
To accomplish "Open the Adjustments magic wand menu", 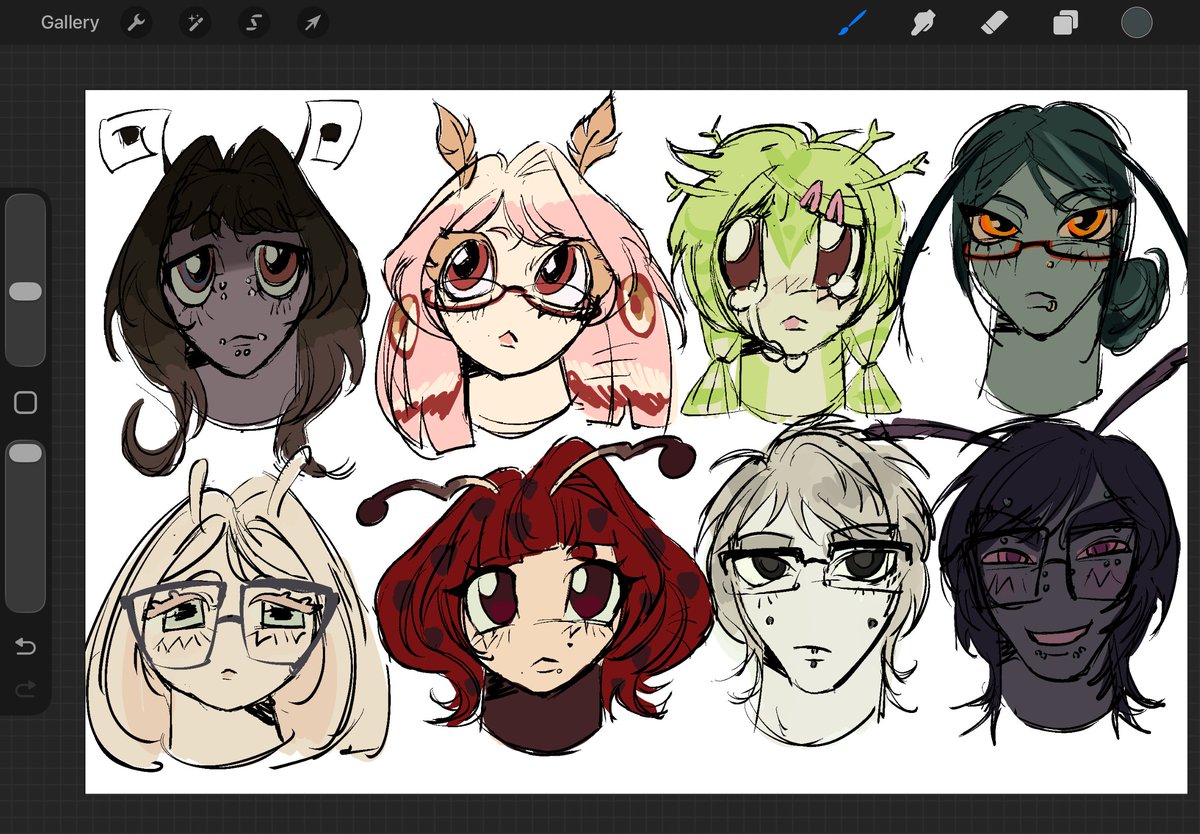I will [195, 22].
